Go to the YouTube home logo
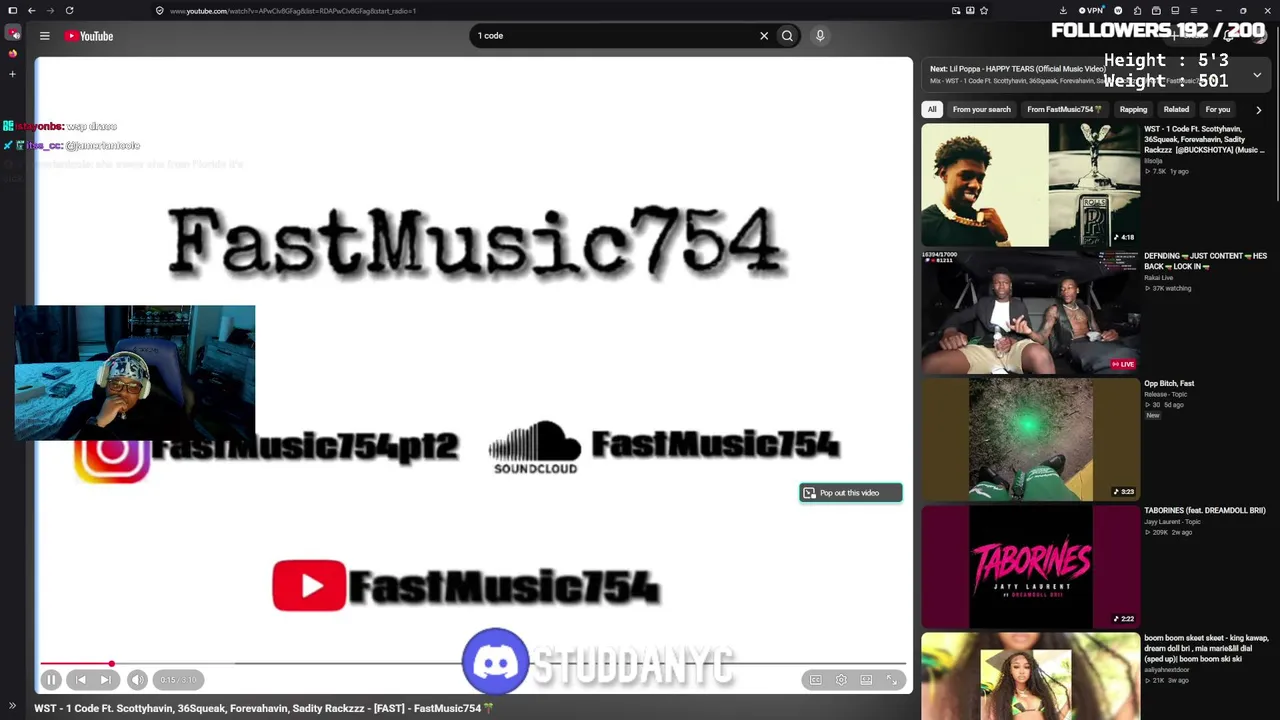 (x=89, y=36)
